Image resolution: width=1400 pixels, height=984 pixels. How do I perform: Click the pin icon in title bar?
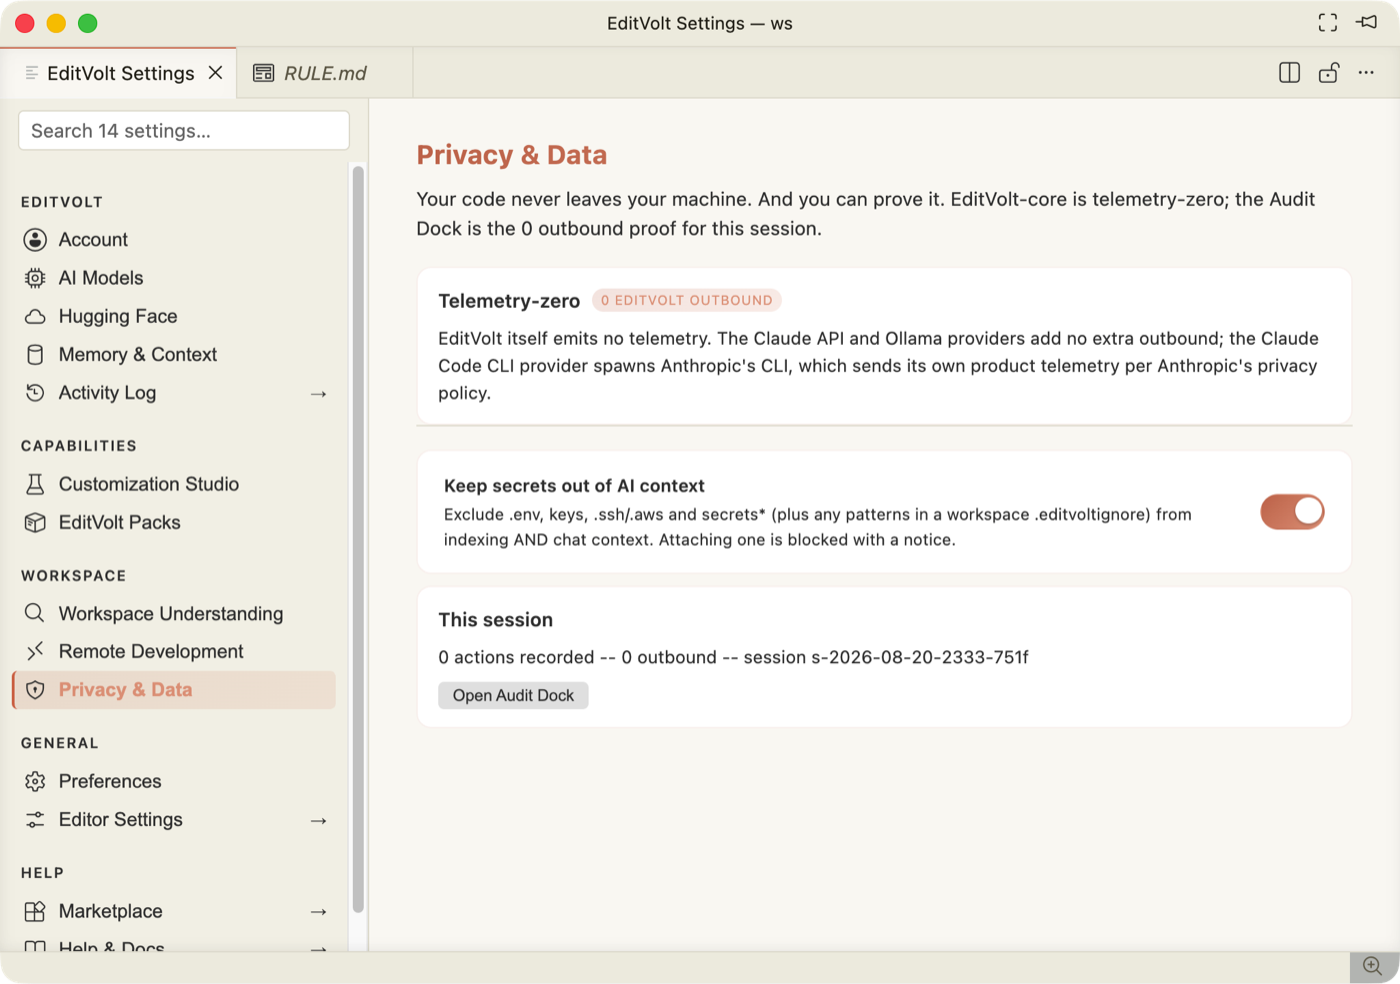coord(1367,22)
